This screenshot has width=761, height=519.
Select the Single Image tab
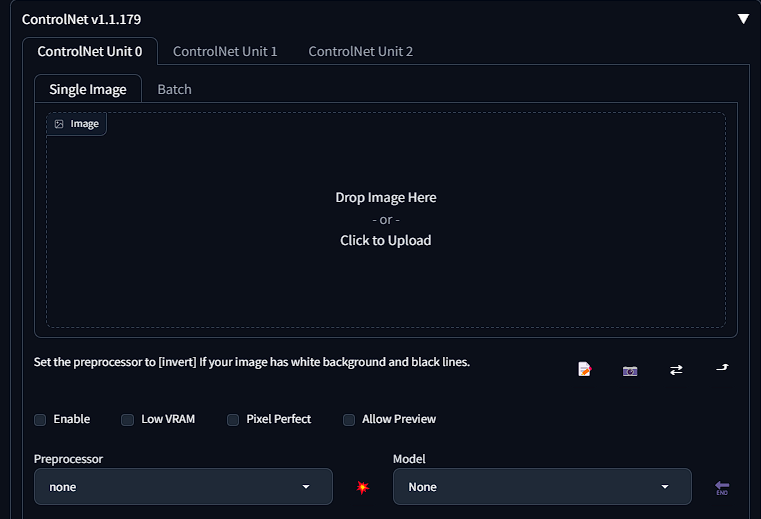click(x=88, y=89)
